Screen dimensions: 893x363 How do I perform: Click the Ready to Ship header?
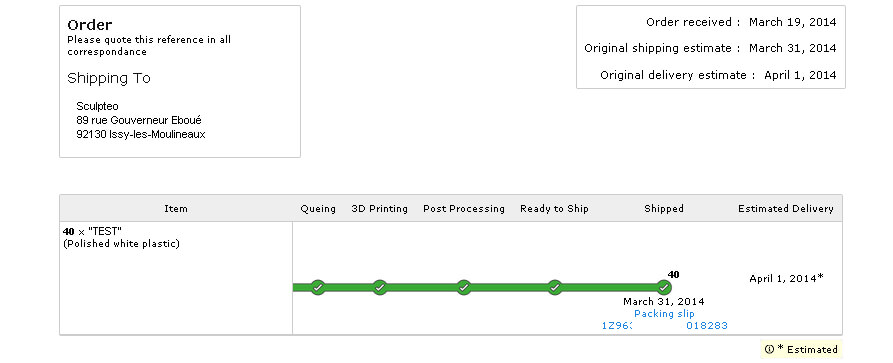click(554, 209)
